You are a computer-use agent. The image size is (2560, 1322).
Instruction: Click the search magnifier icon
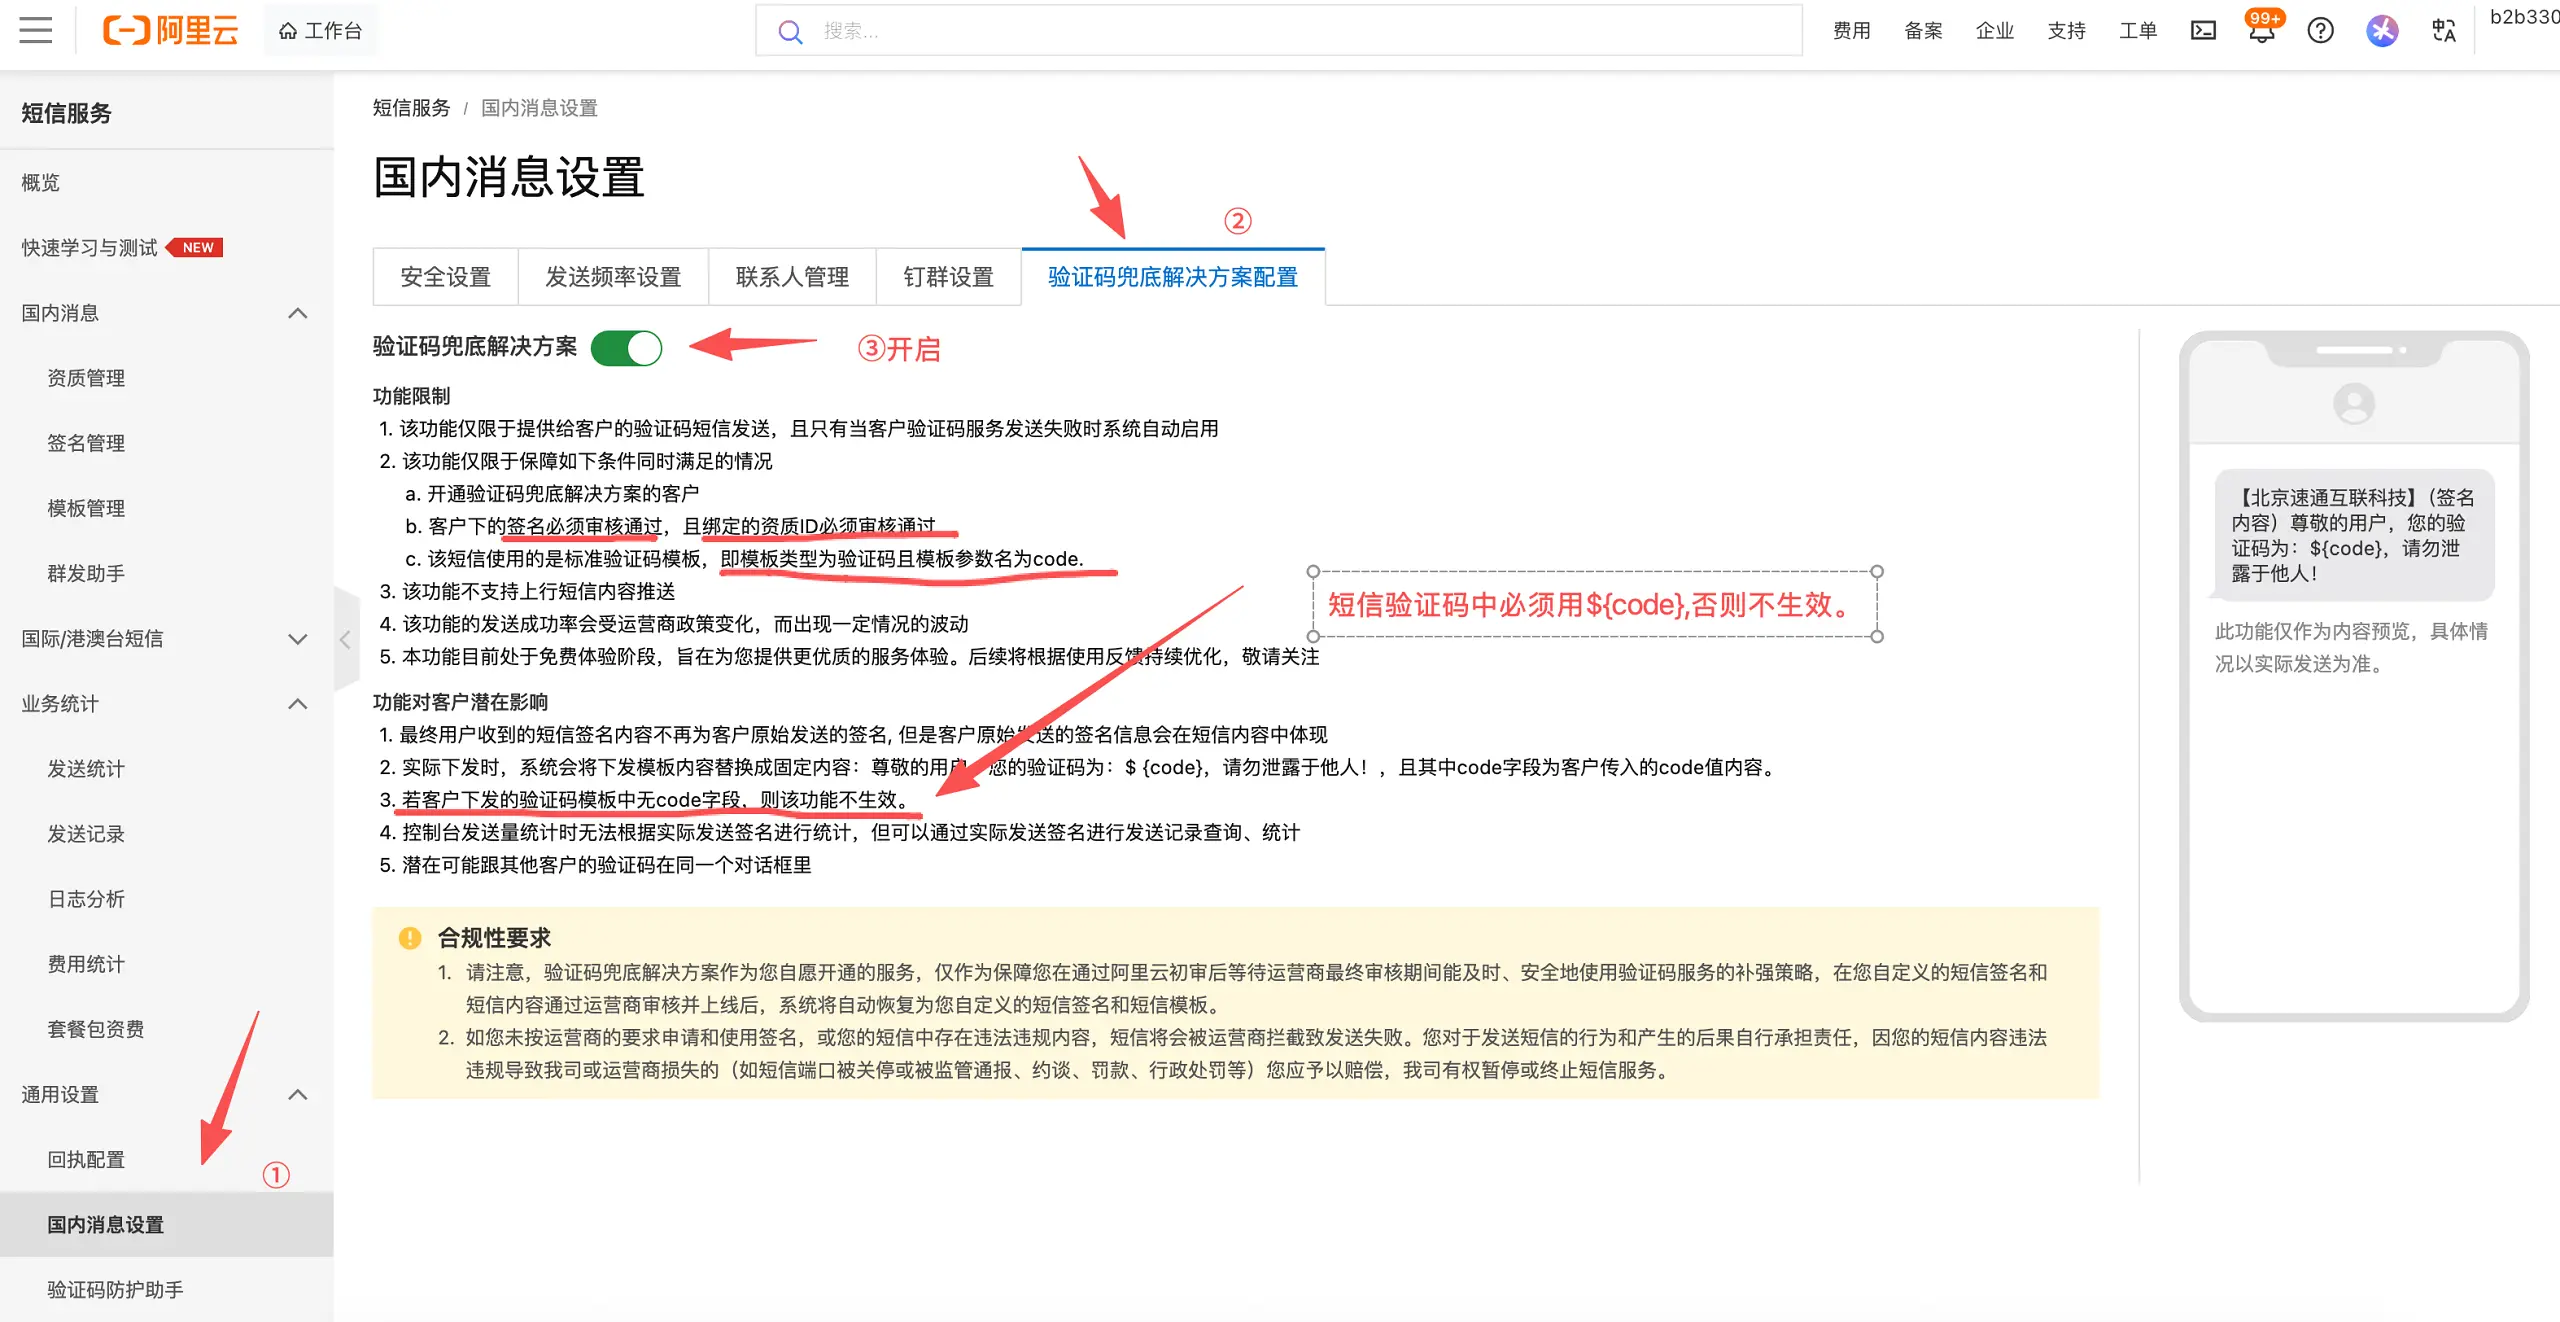pos(790,30)
